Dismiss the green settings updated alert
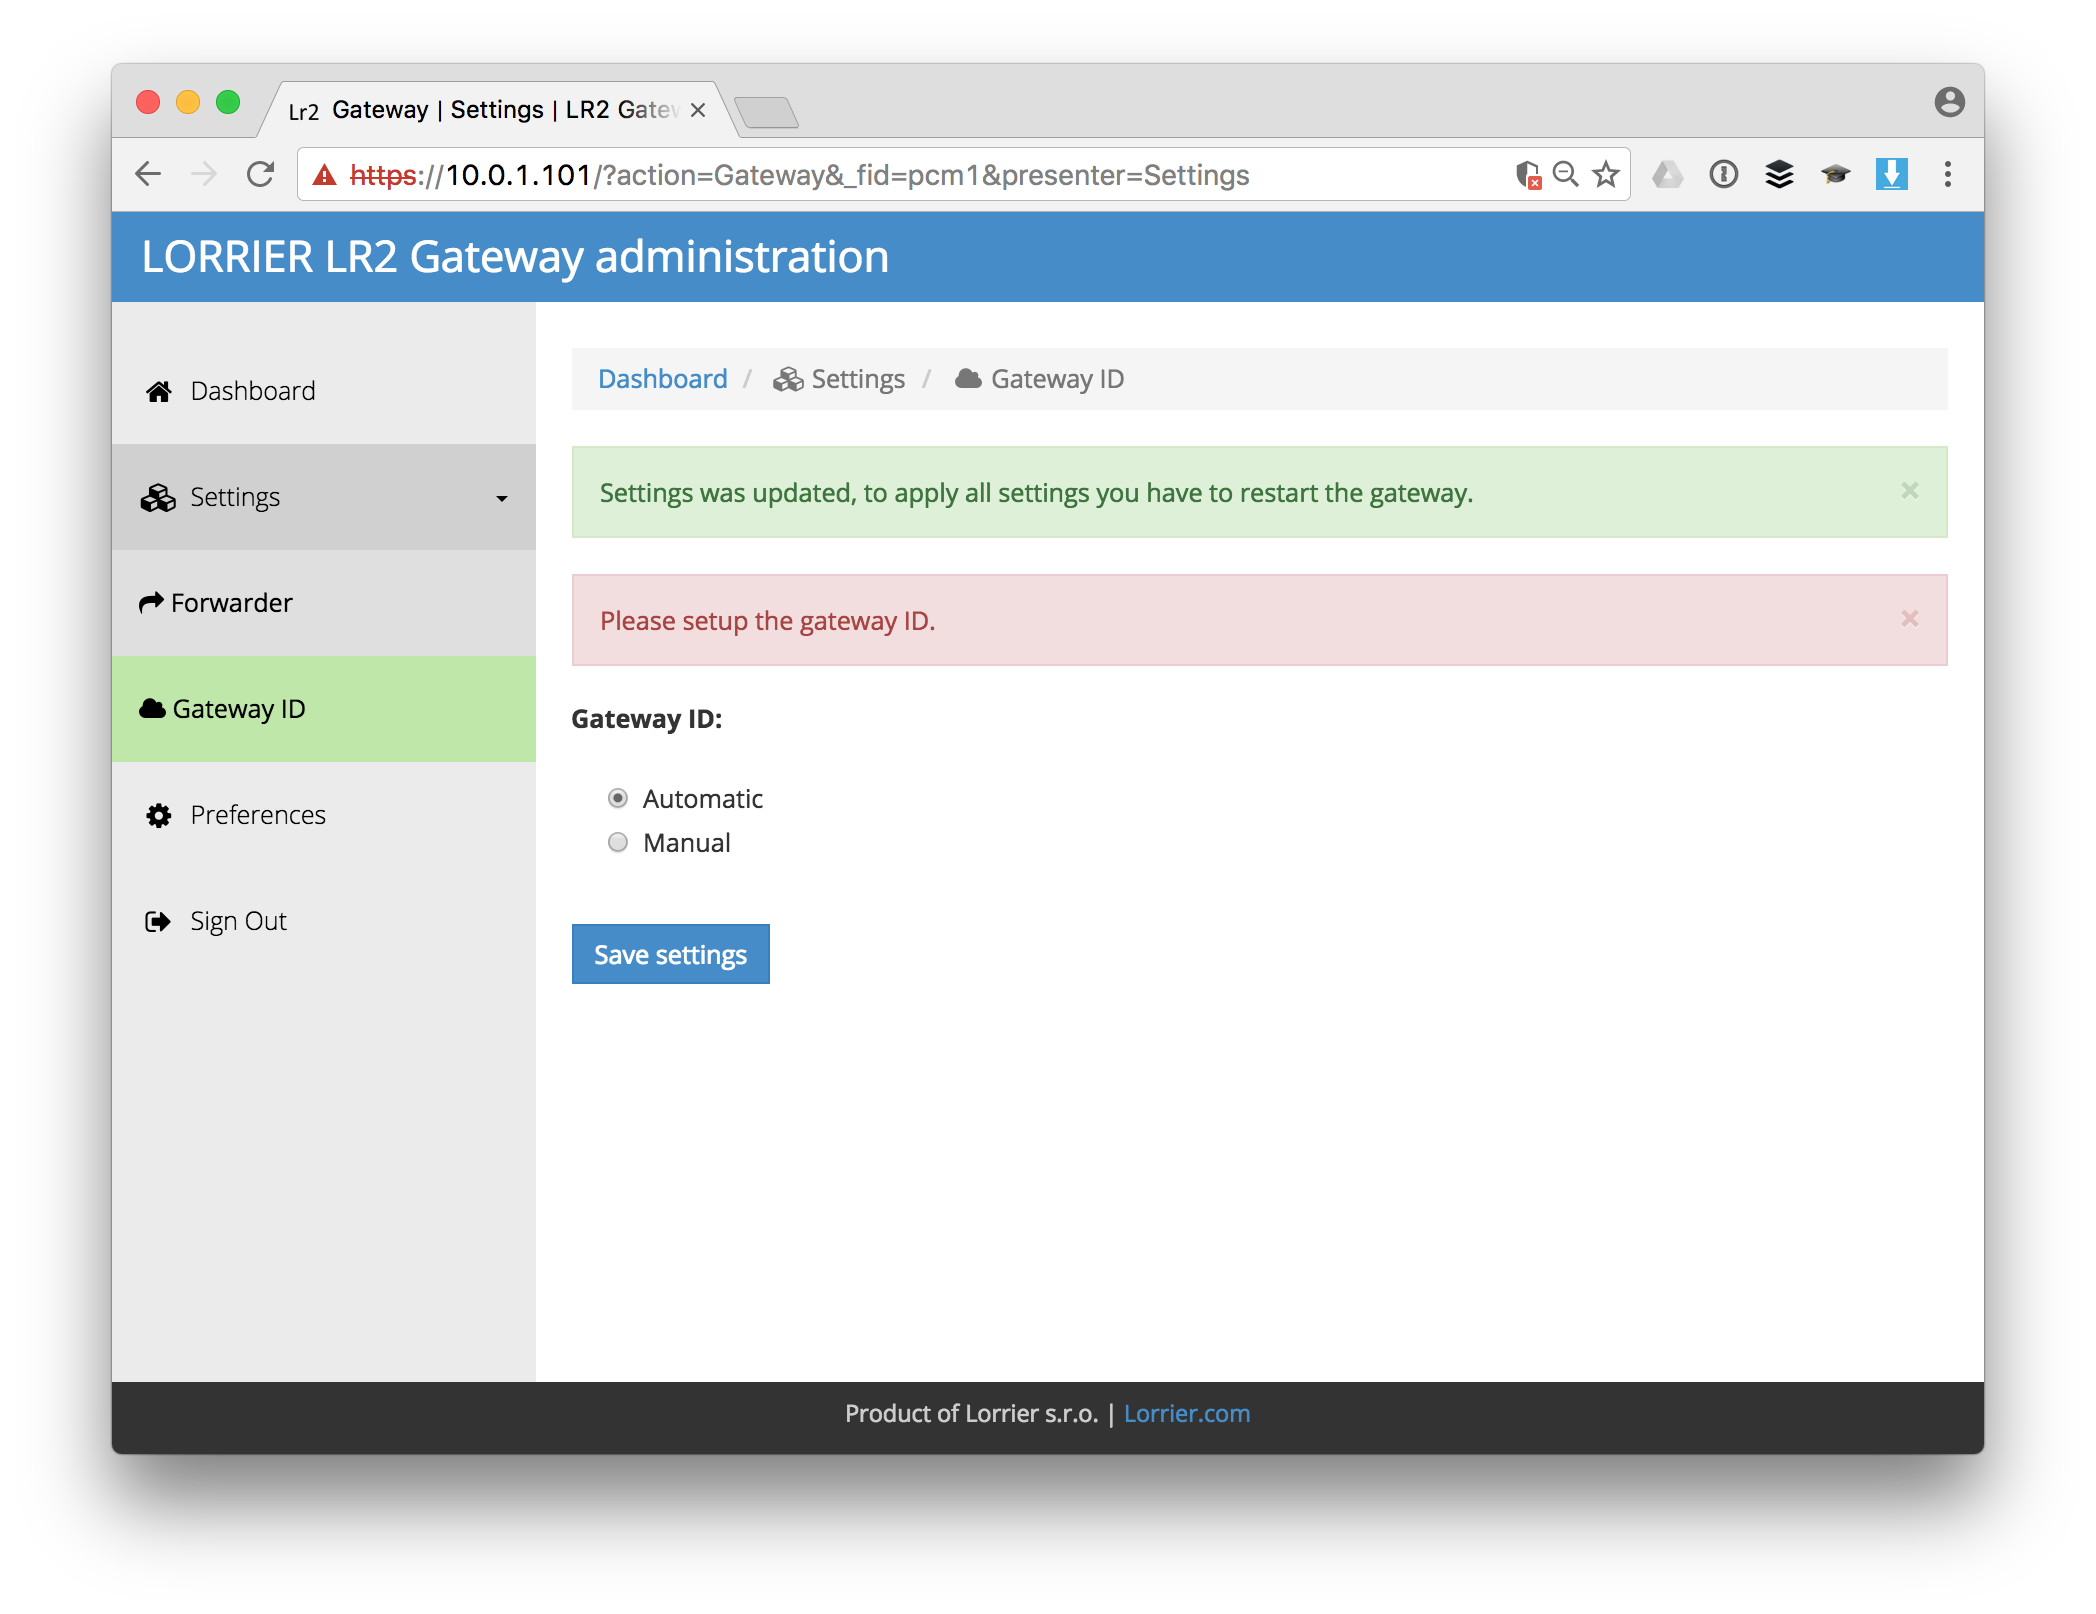This screenshot has width=2096, height=1614. click(1910, 490)
